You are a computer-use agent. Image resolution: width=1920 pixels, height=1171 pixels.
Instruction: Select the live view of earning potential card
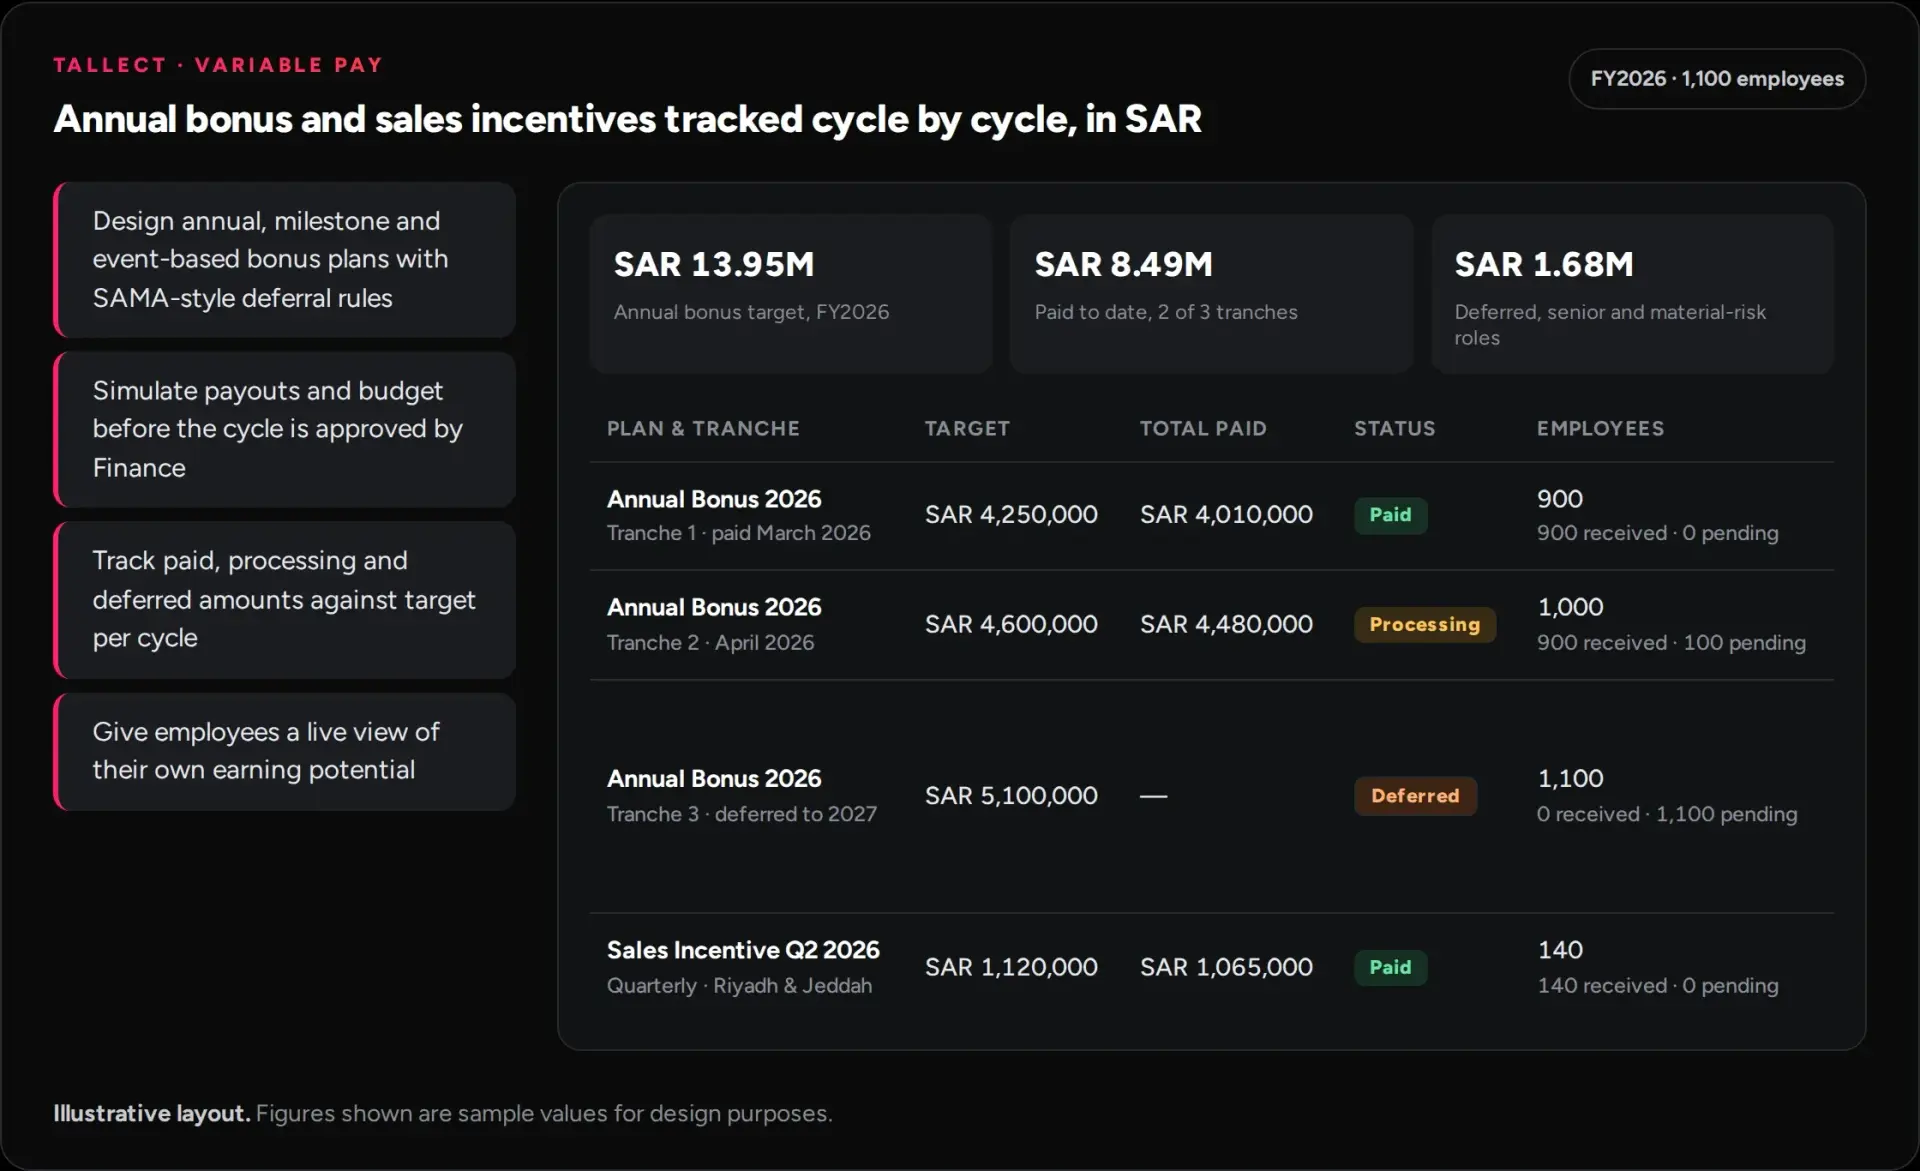pos(285,751)
